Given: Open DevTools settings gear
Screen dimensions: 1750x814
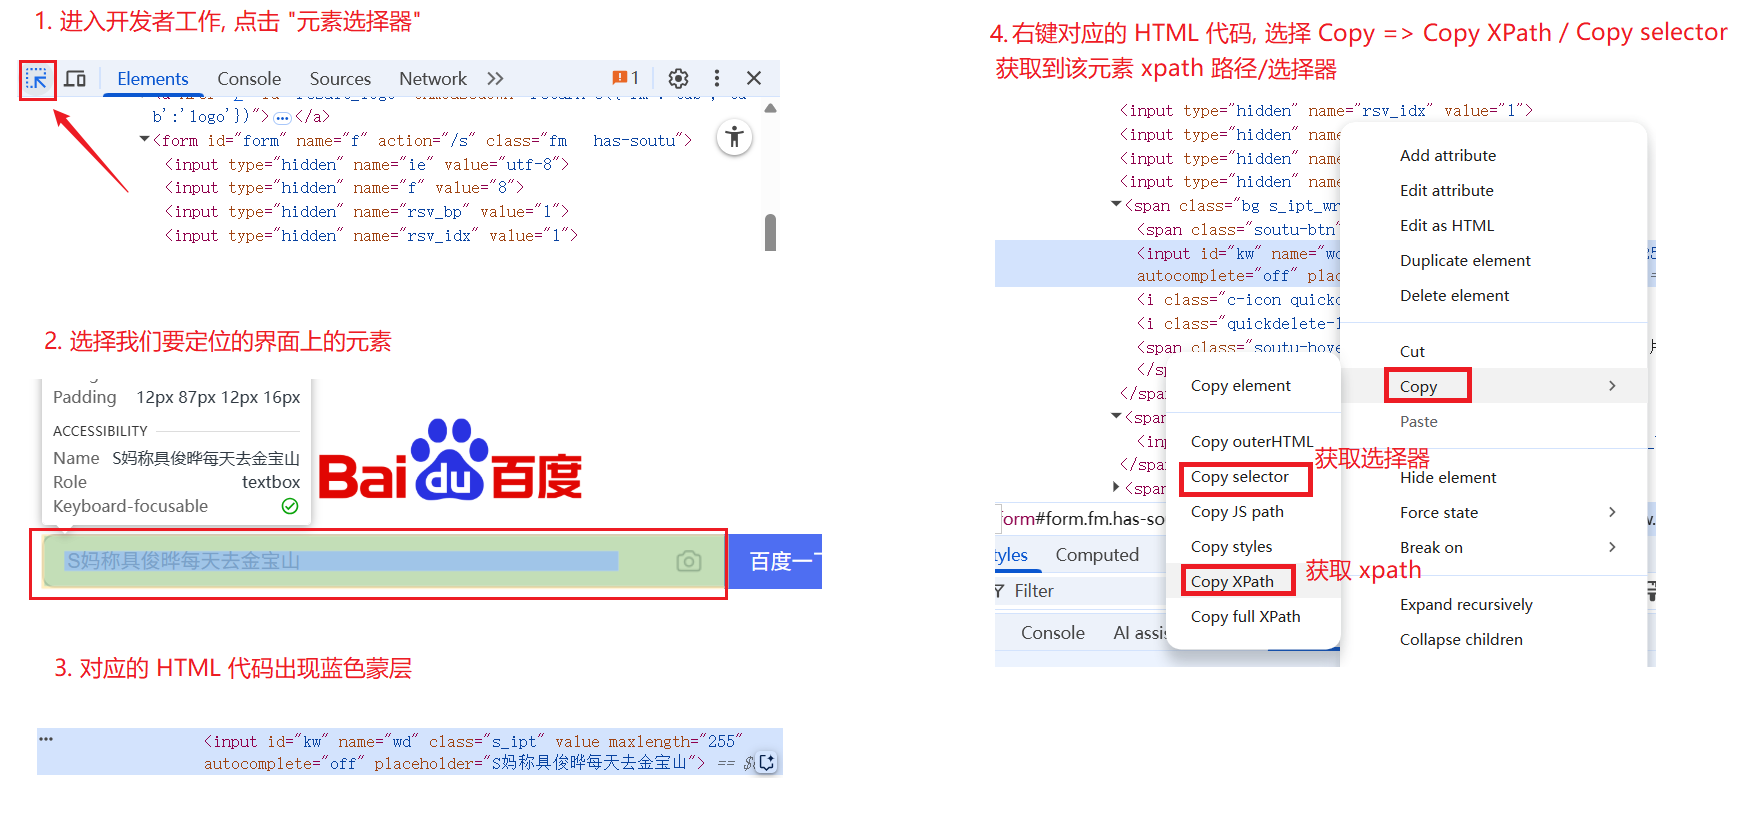Looking at the screenshot, I should (678, 78).
